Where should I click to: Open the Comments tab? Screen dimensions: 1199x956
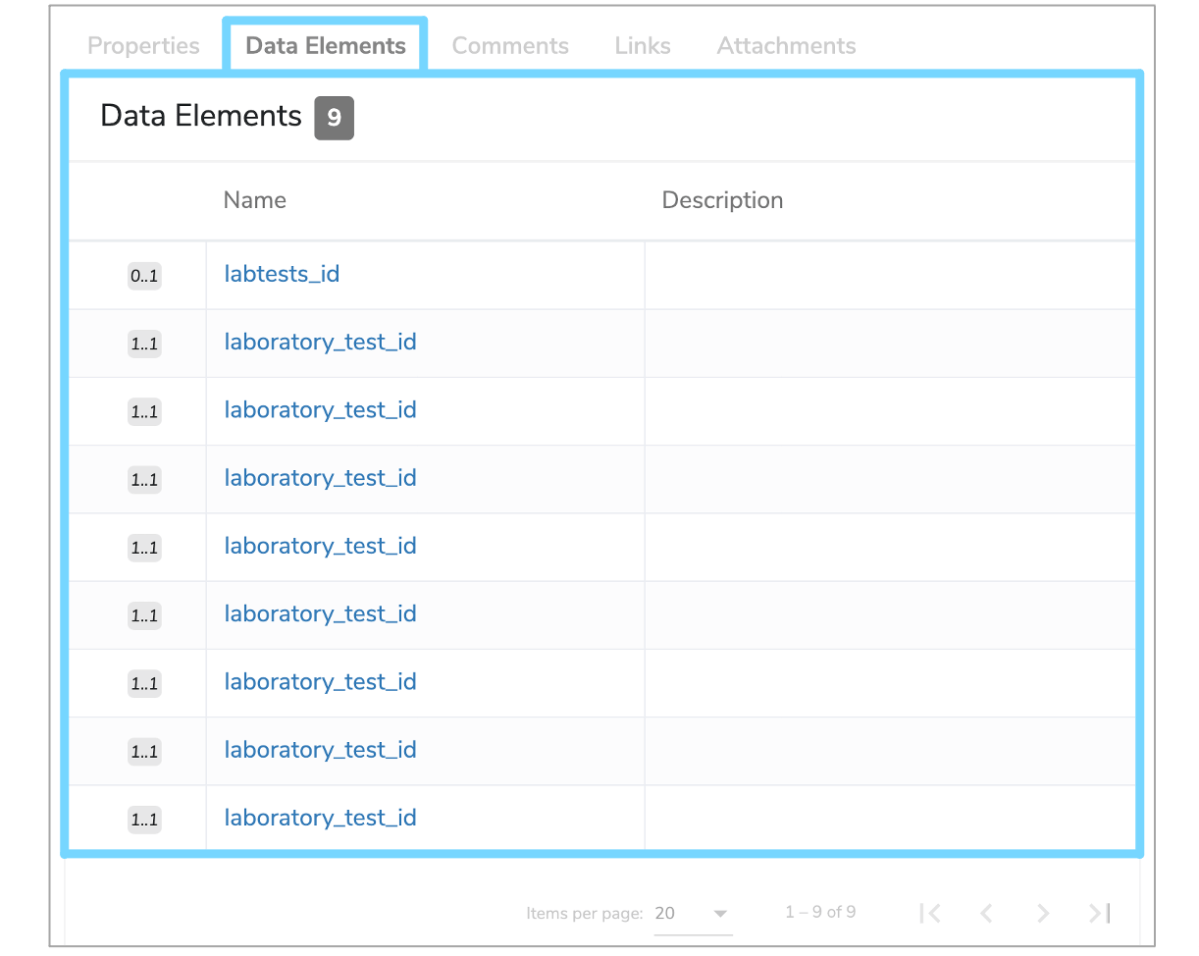[510, 45]
